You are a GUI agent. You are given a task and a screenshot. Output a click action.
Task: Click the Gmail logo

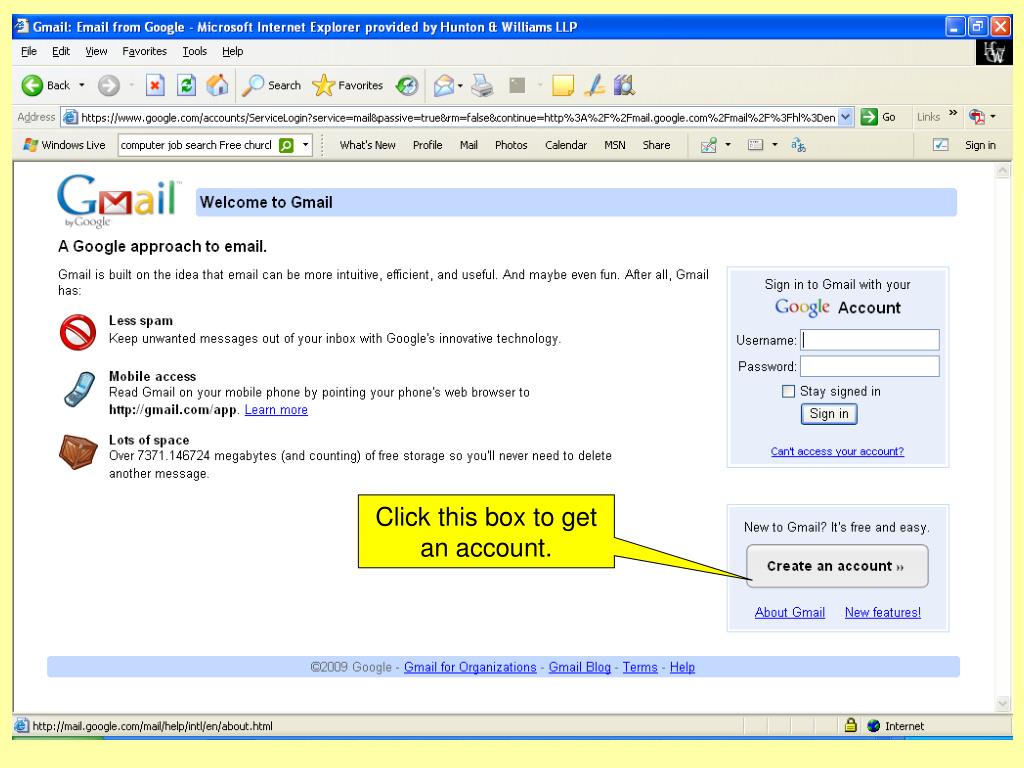coord(118,200)
